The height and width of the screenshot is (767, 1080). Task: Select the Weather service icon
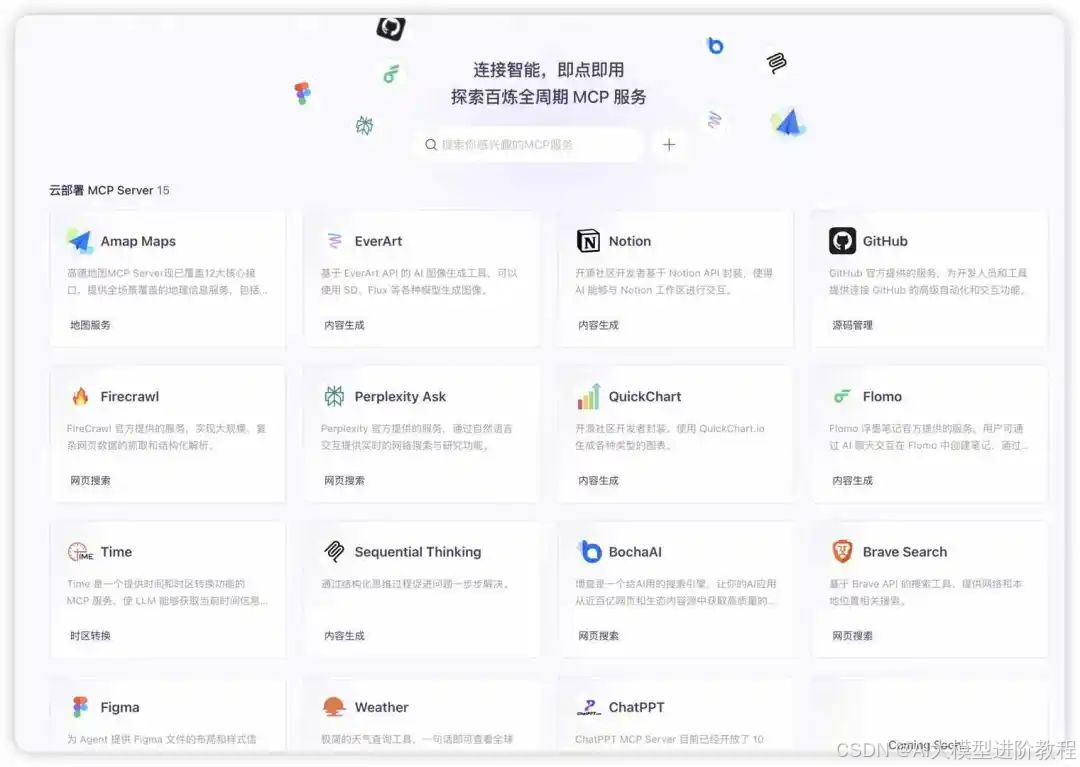[x=335, y=707]
